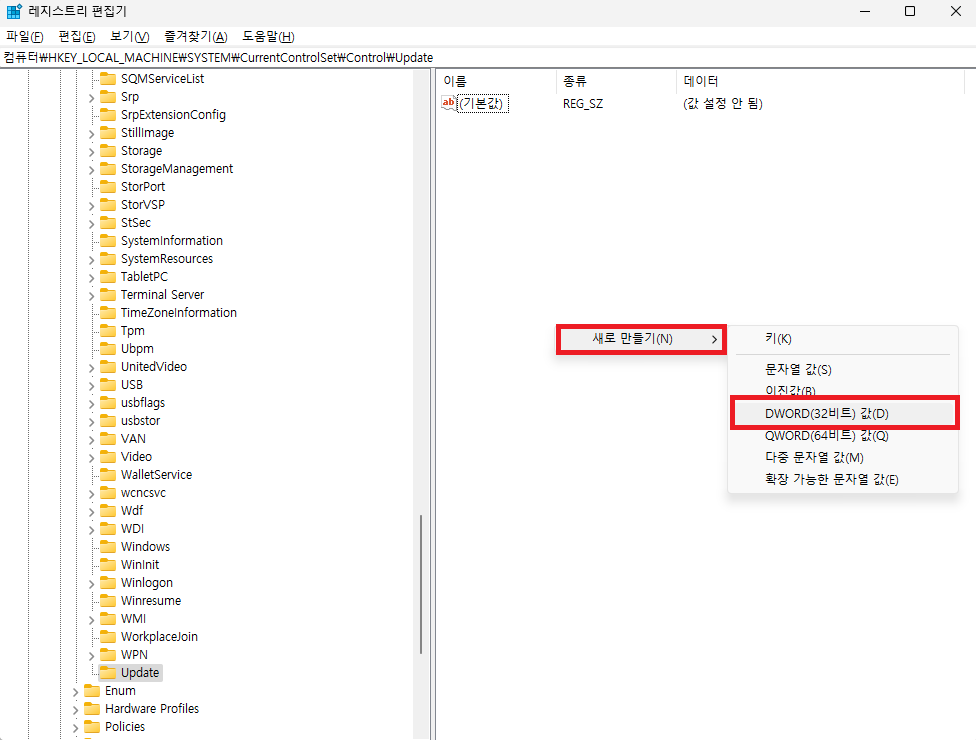Open the 보기(V) menu
This screenshot has width=976, height=740.
click(x=129, y=37)
